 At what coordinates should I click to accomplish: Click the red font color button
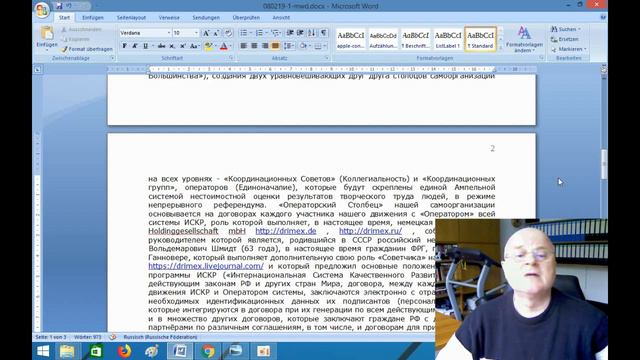[x=224, y=46]
